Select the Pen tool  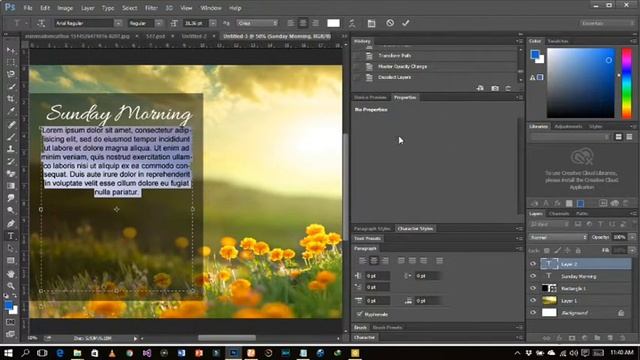[x=11, y=224]
